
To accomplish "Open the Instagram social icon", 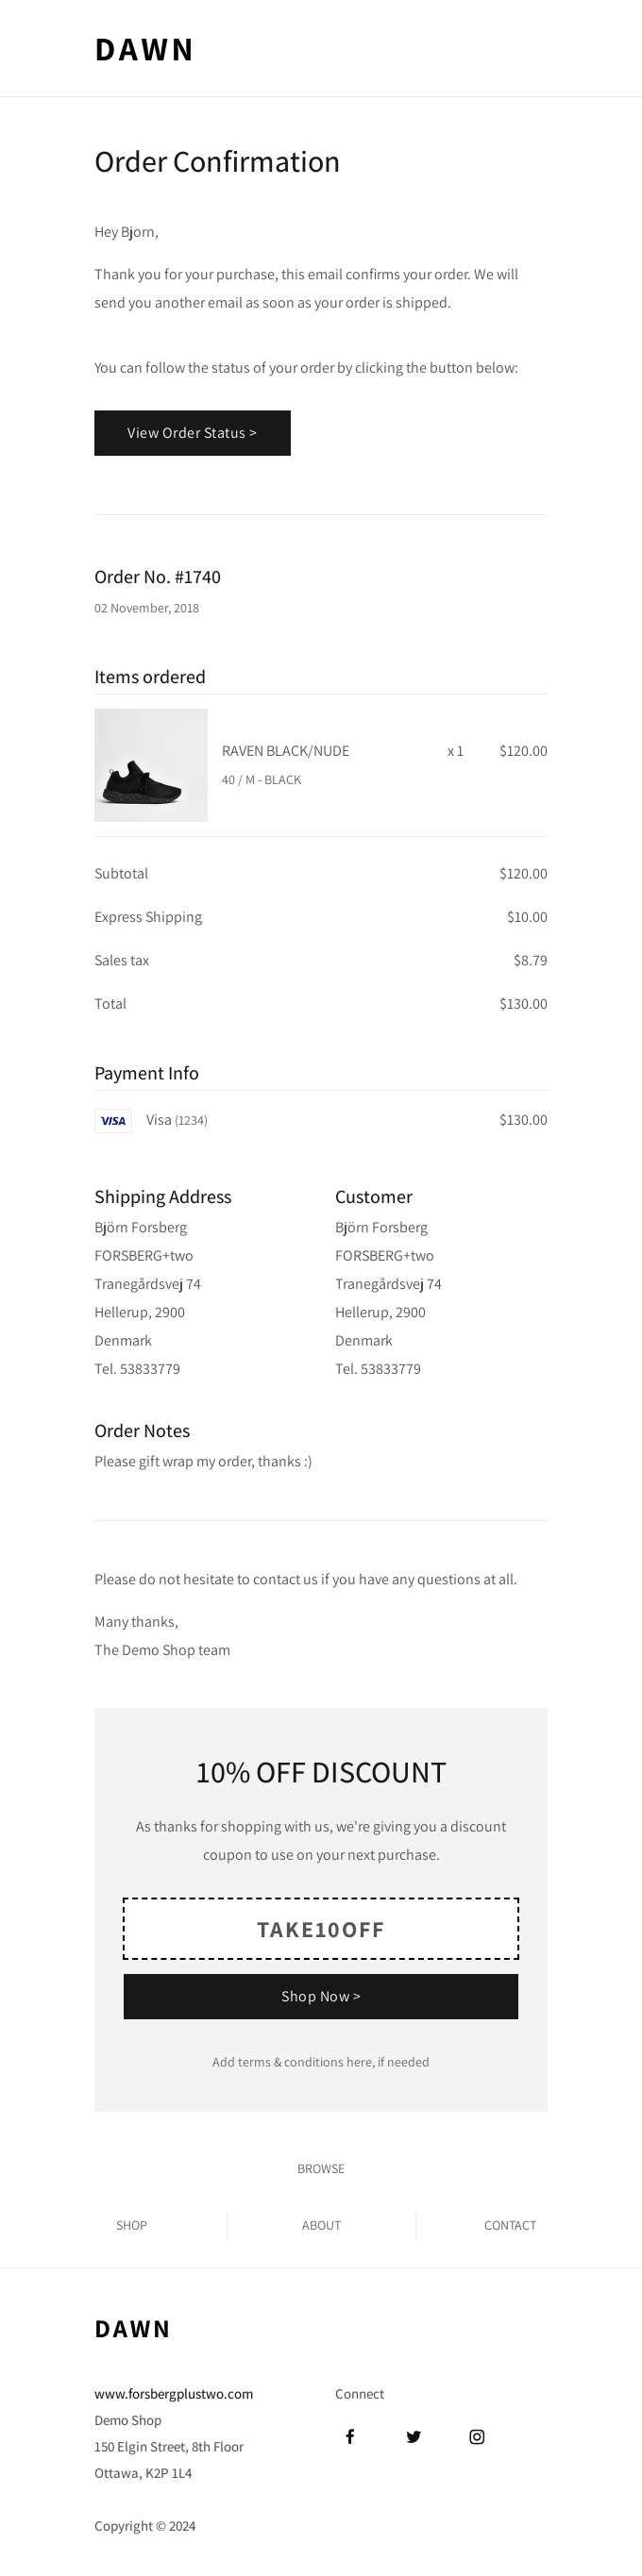I will pos(477,2437).
